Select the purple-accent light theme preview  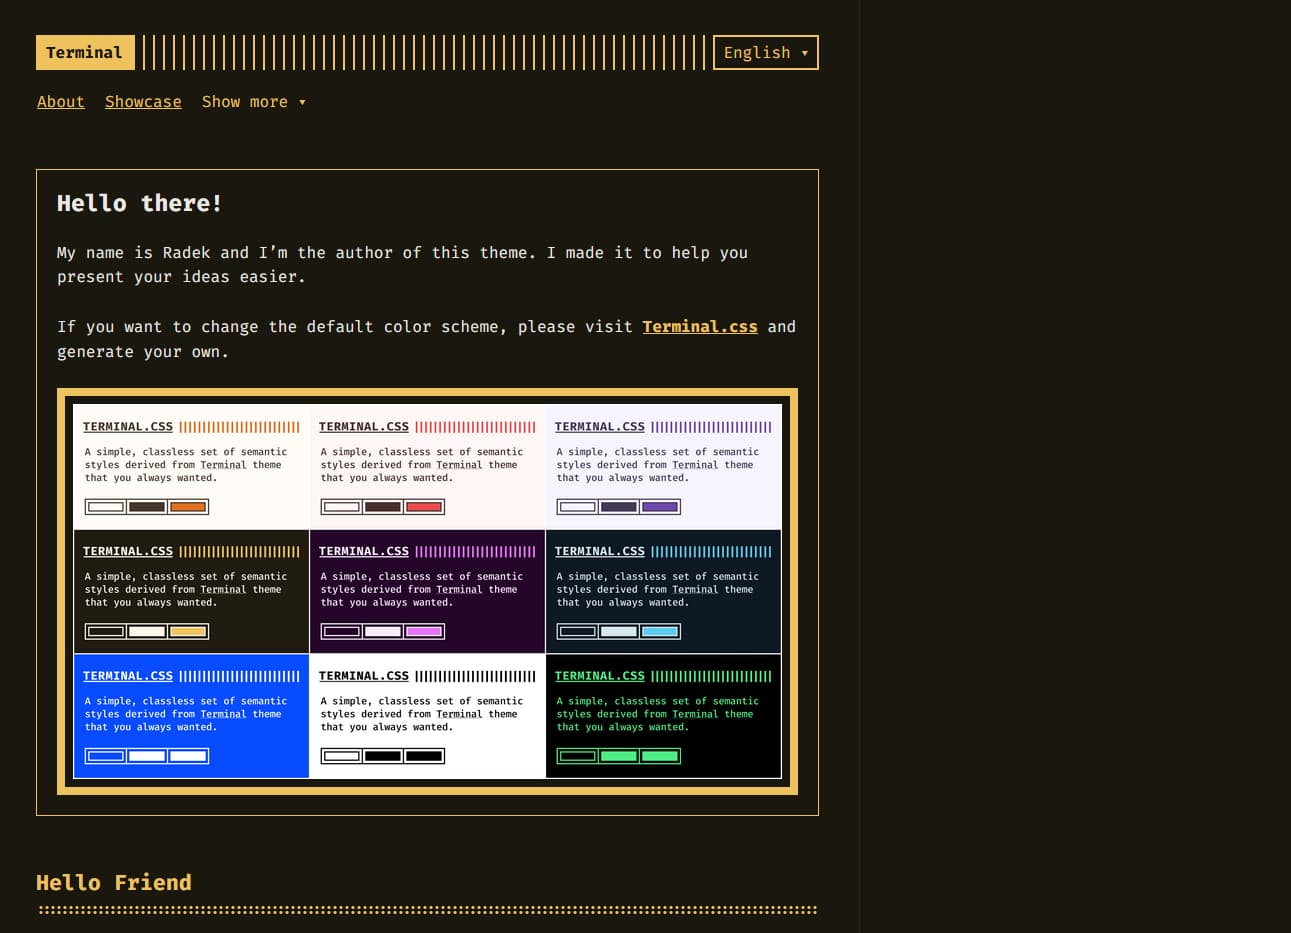point(663,466)
